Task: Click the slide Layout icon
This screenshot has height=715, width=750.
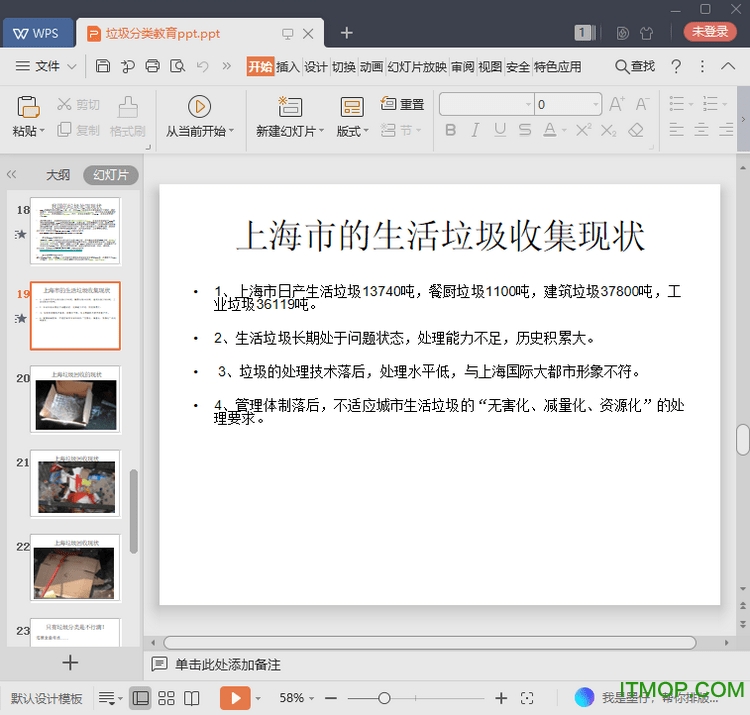Action: tap(352, 107)
